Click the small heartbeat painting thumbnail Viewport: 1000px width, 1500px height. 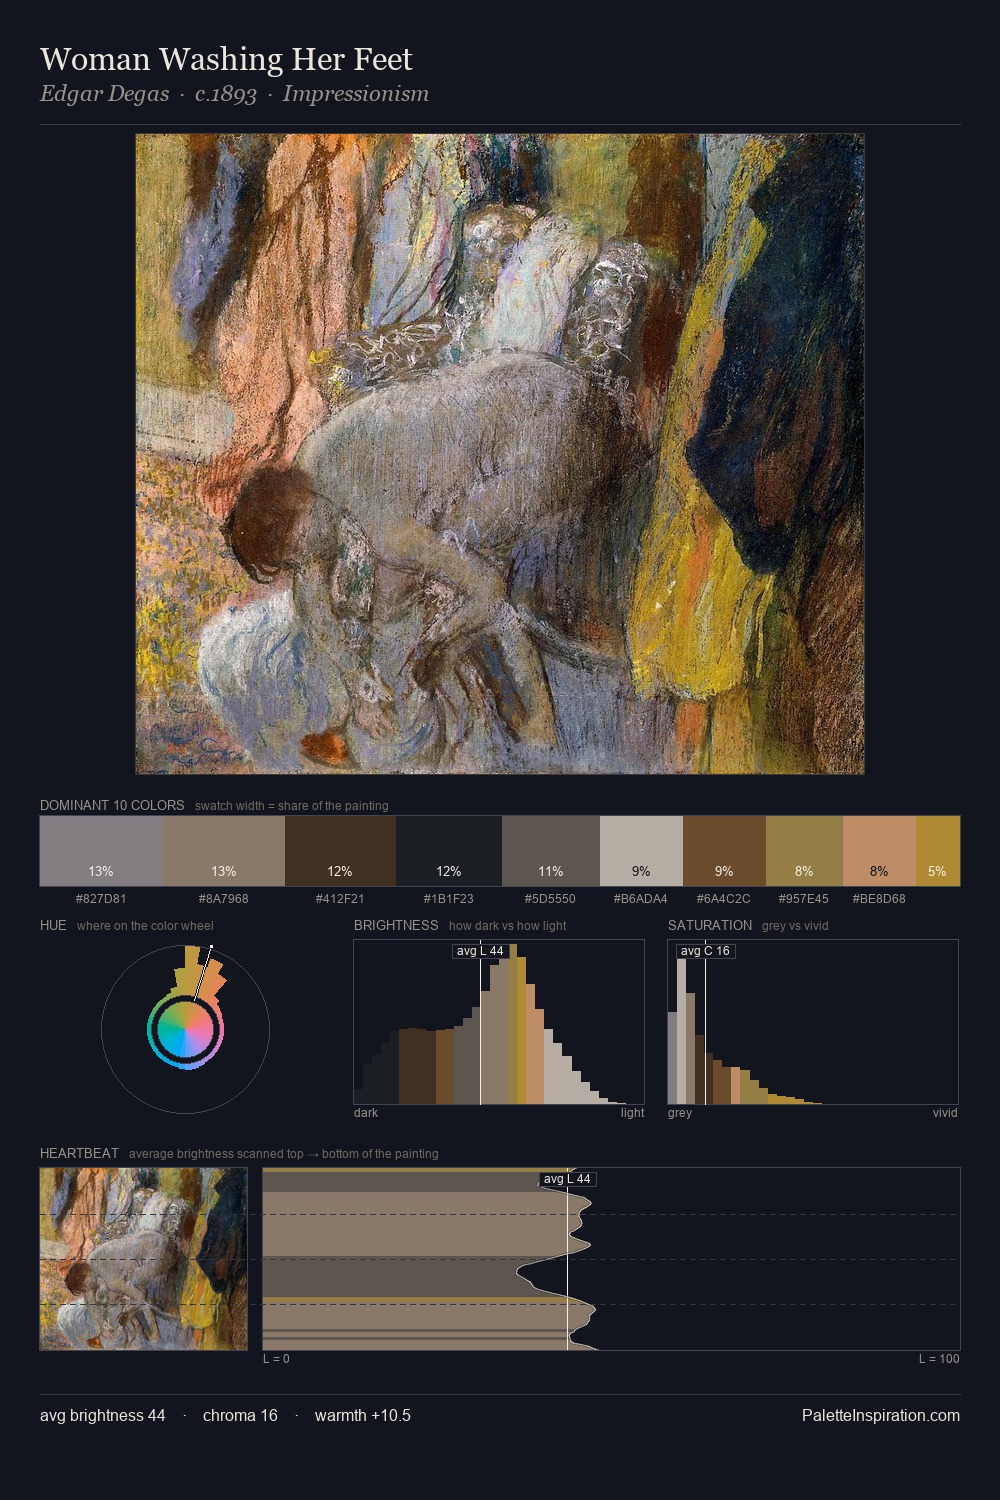[x=143, y=1259]
